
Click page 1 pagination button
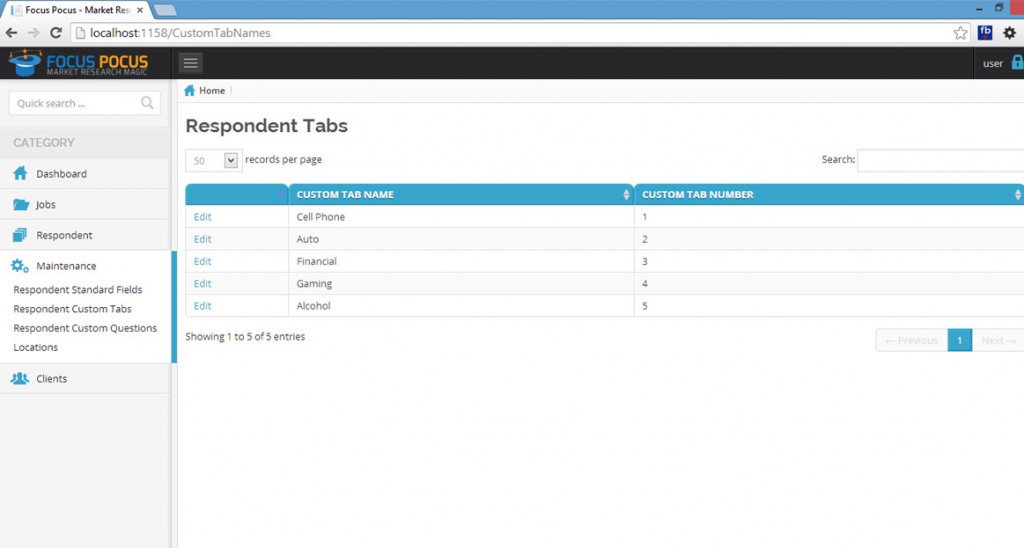(959, 341)
